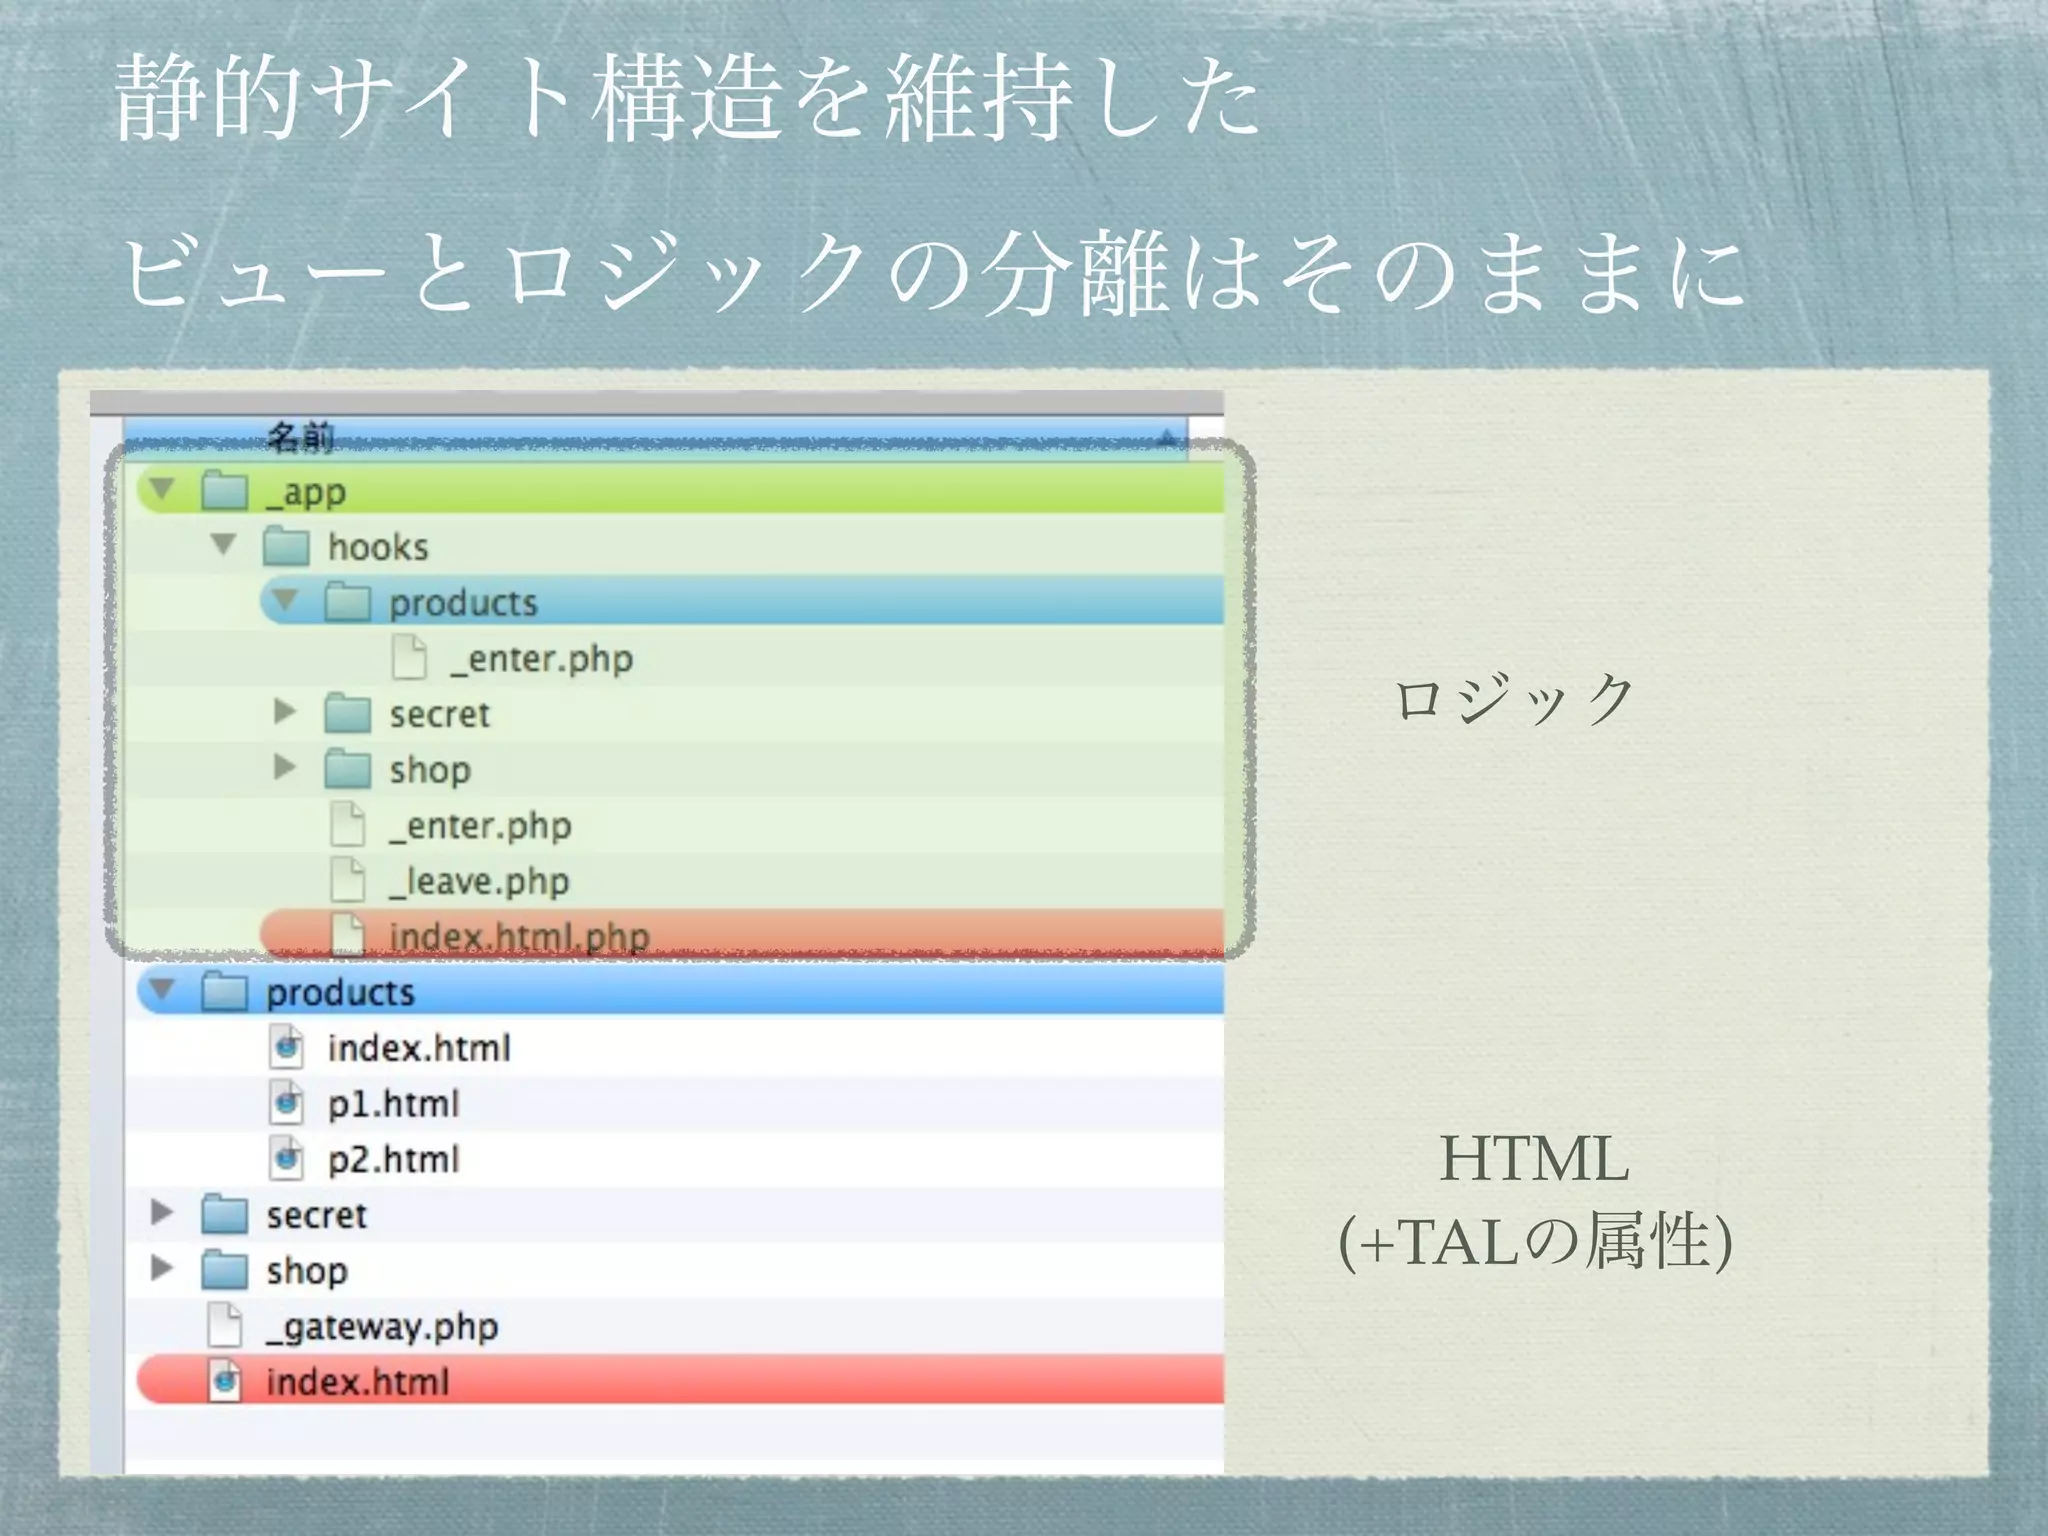Screen dimensions: 2048x1536
Task: Click the (+TALの属性) caption
Action: [1535, 1243]
